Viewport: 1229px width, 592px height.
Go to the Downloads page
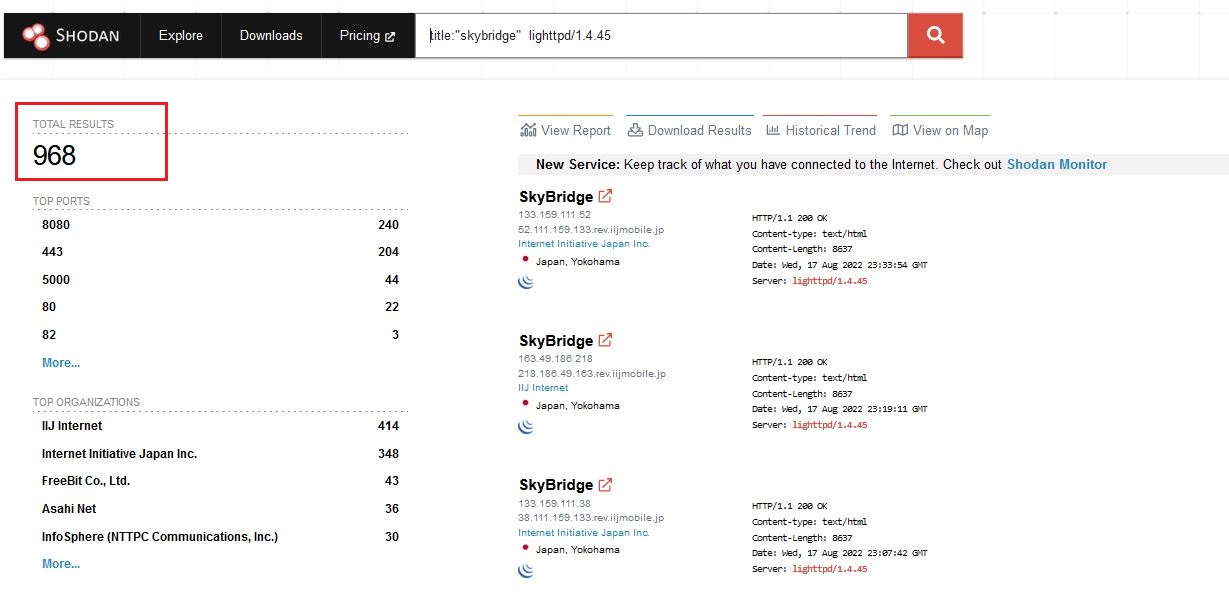click(271, 36)
